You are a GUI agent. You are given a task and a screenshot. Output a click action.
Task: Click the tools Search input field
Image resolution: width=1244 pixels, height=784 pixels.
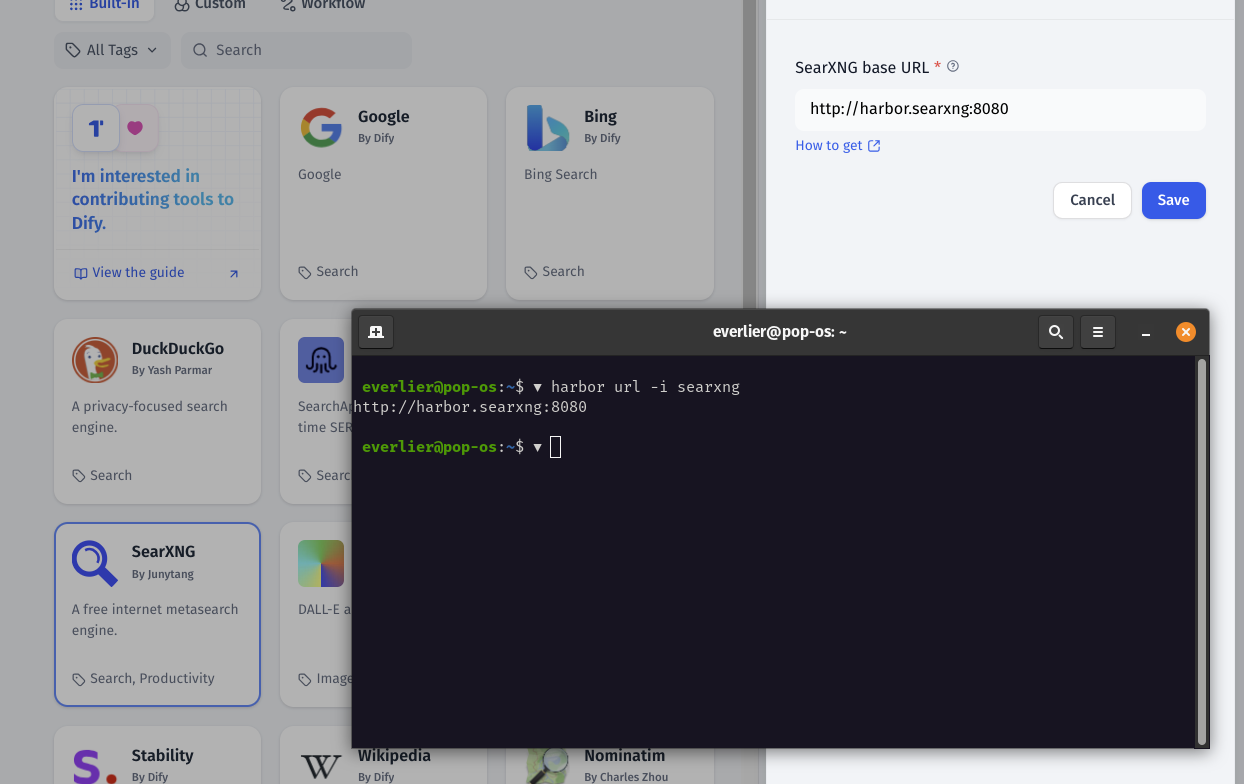pyautogui.click(x=296, y=50)
